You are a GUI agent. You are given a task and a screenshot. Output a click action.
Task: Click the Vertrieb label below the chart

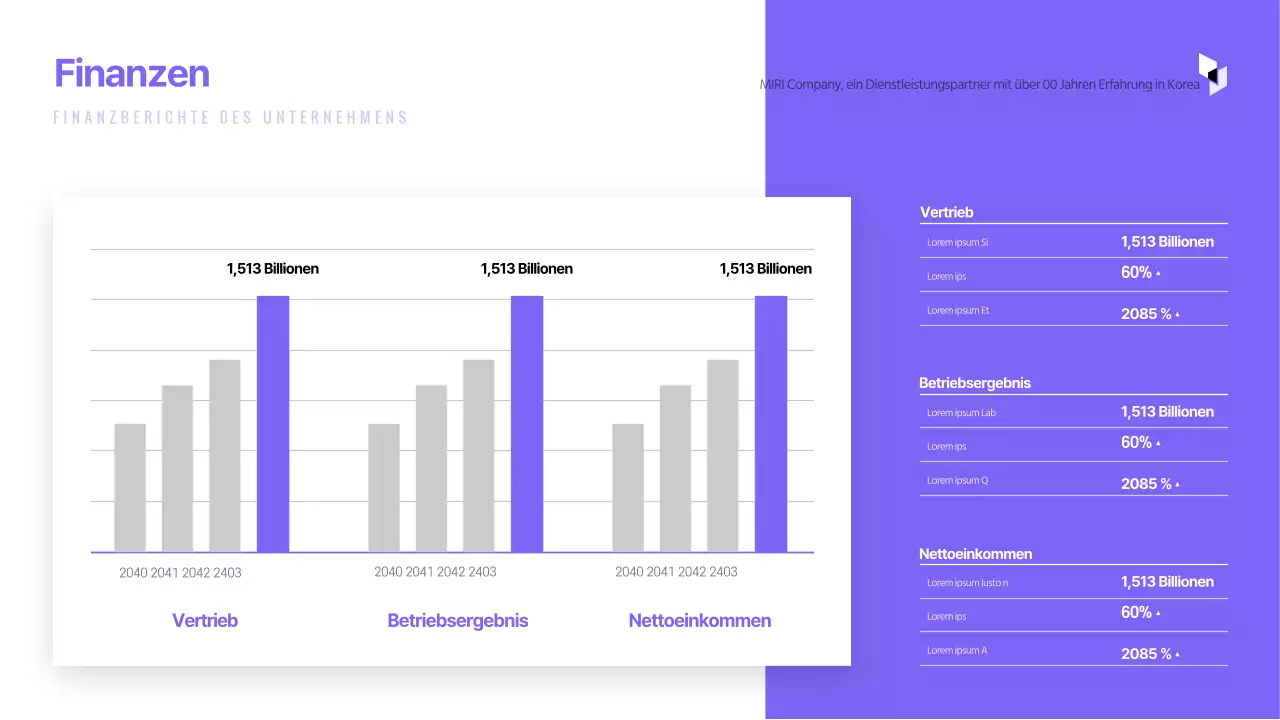click(205, 620)
